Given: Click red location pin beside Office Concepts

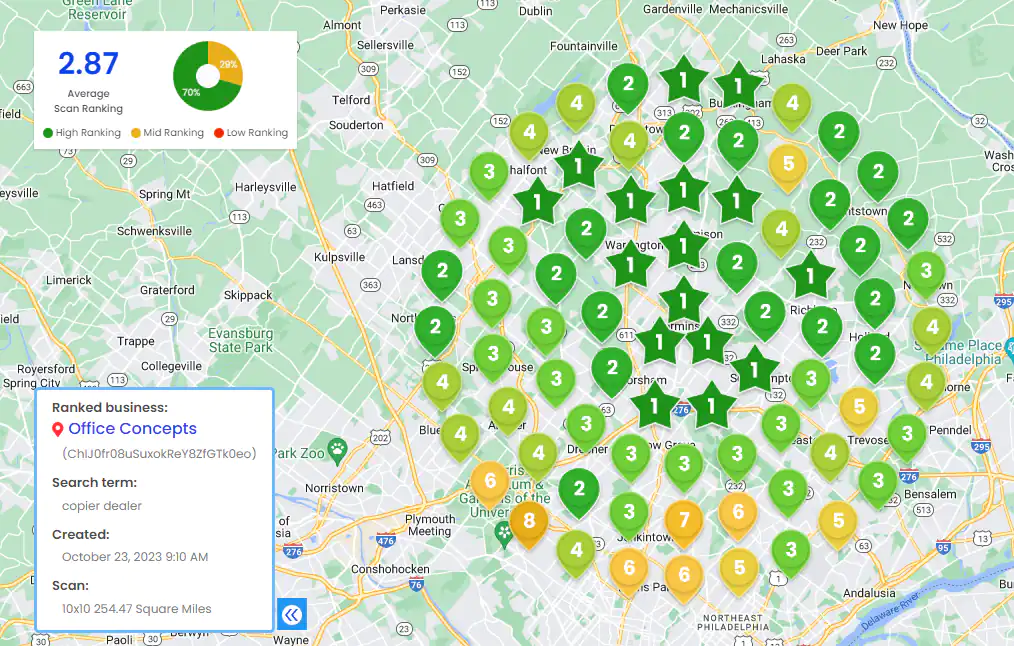Looking at the screenshot, I should tap(58, 430).
